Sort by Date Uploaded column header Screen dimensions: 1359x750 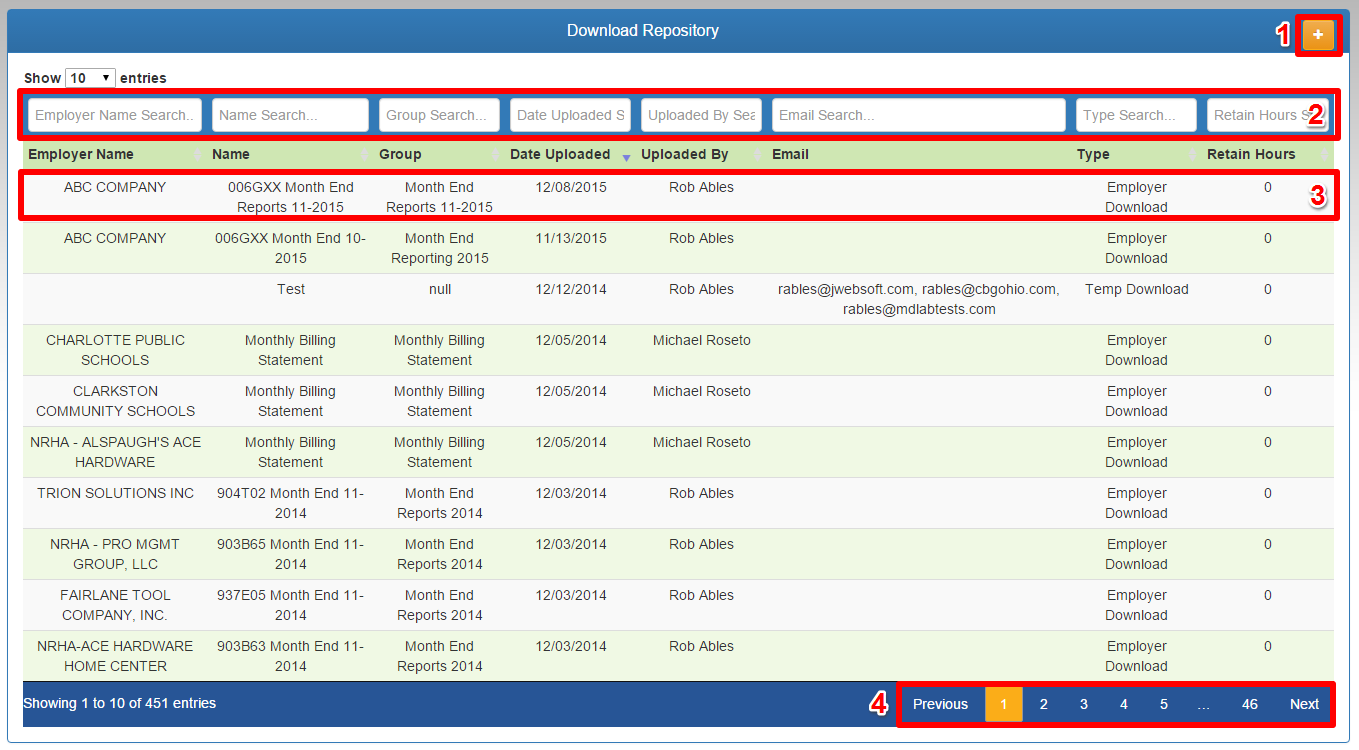click(560, 155)
